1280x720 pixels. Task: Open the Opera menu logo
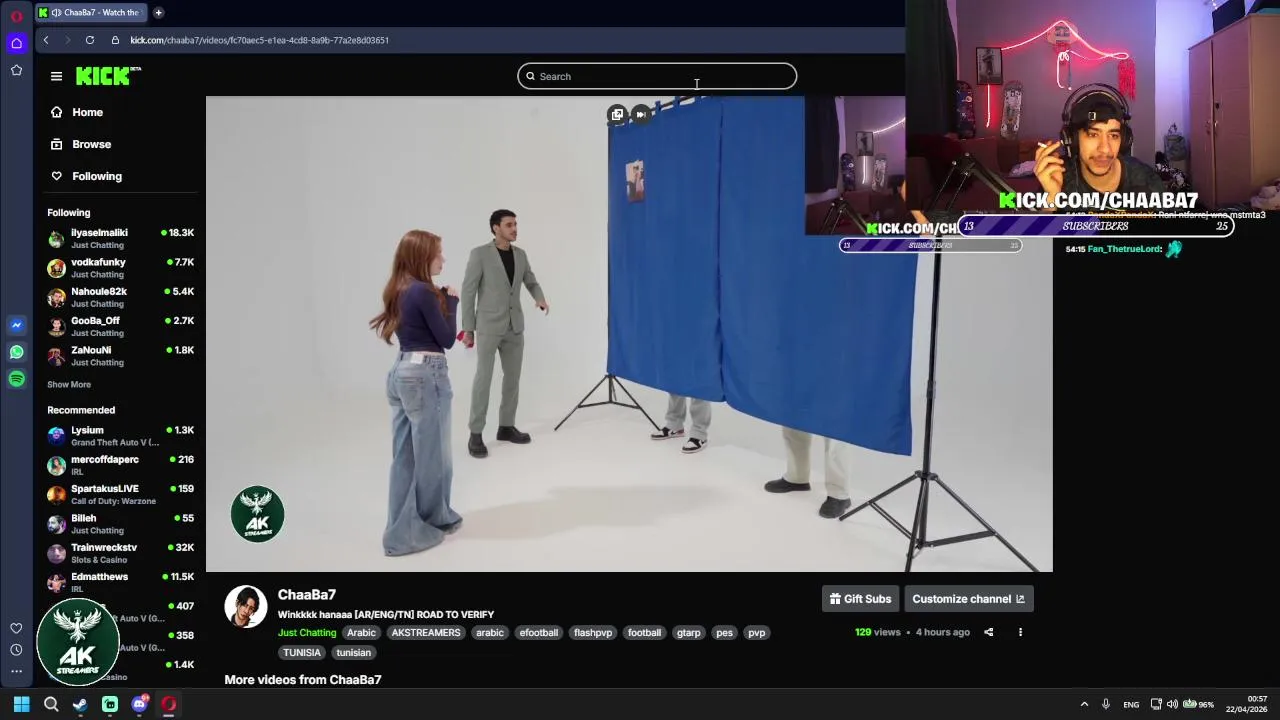[16, 16]
